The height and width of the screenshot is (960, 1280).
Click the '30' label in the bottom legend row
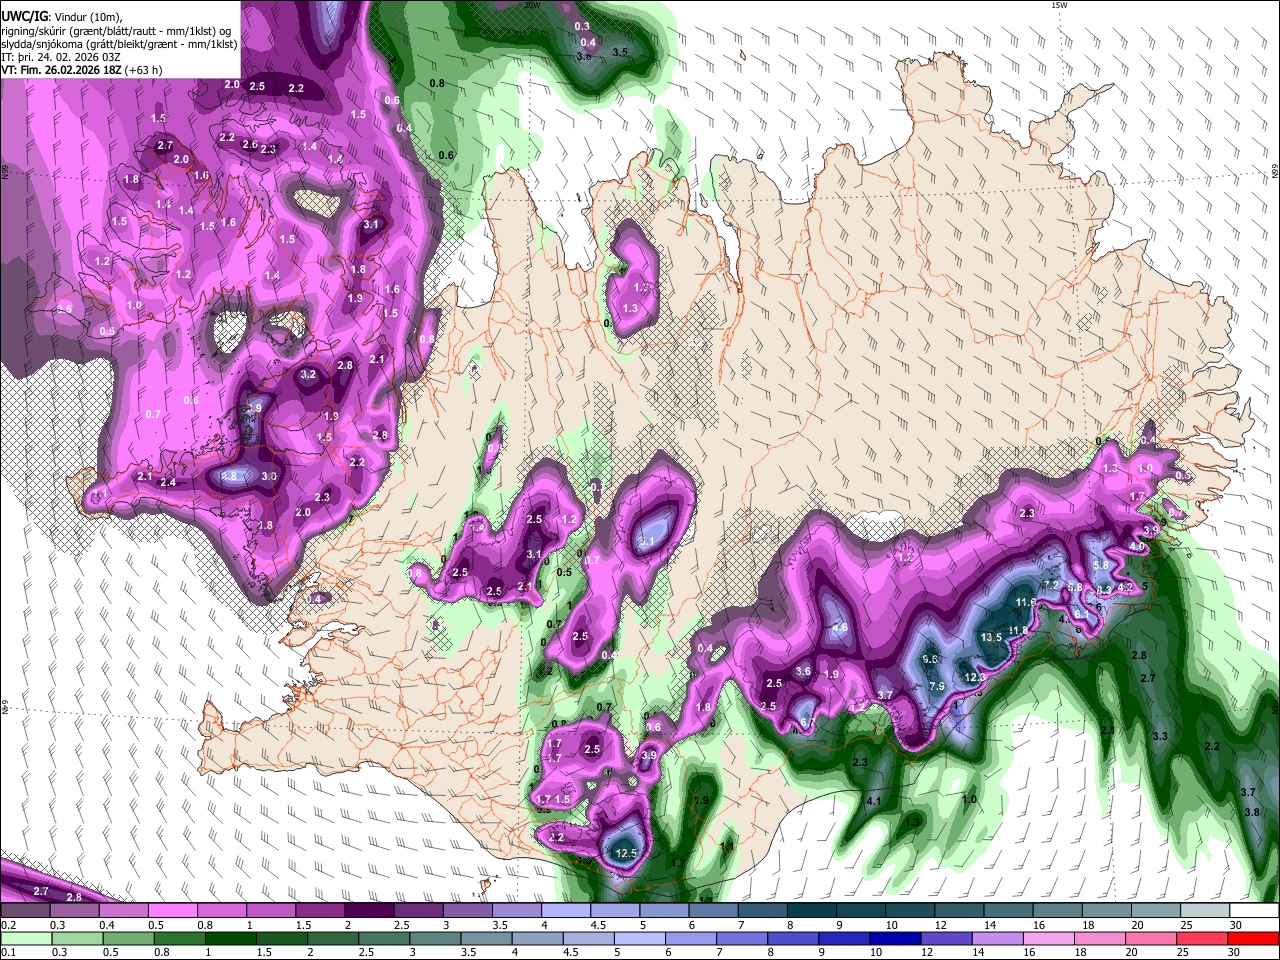pyautogui.click(x=1232, y=952)
